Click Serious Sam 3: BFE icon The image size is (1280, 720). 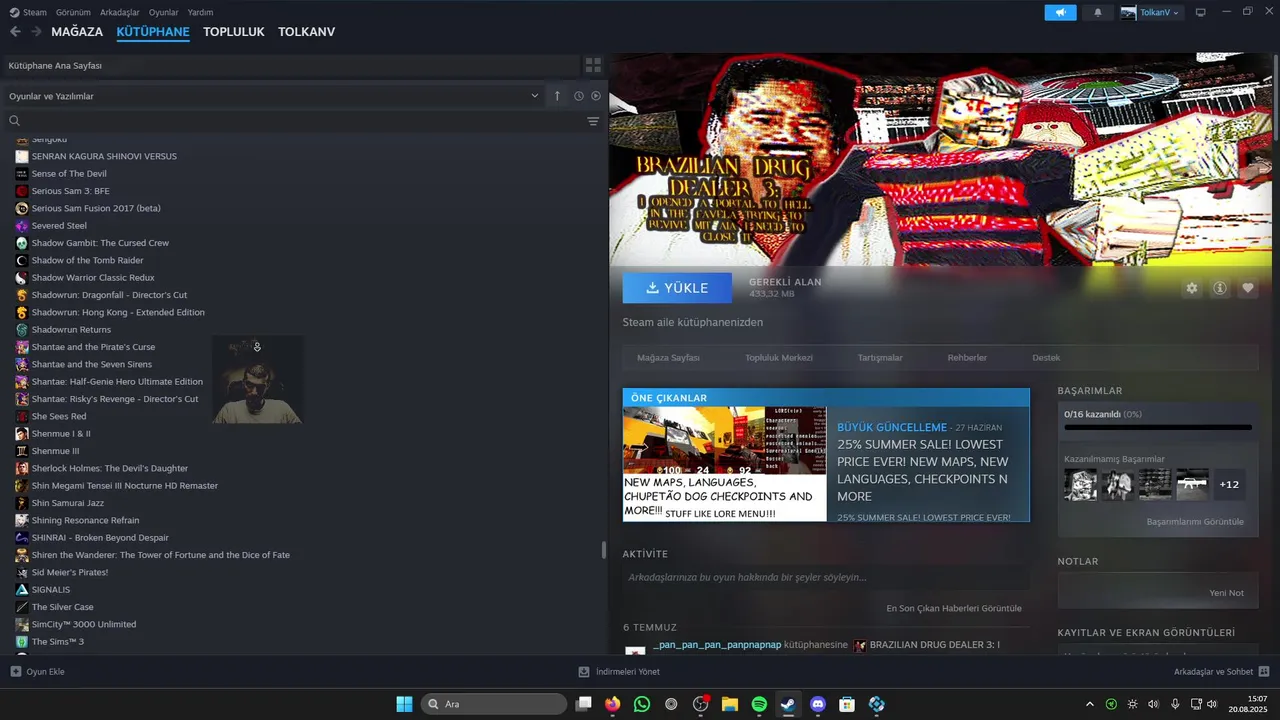[x=22, y=191]
